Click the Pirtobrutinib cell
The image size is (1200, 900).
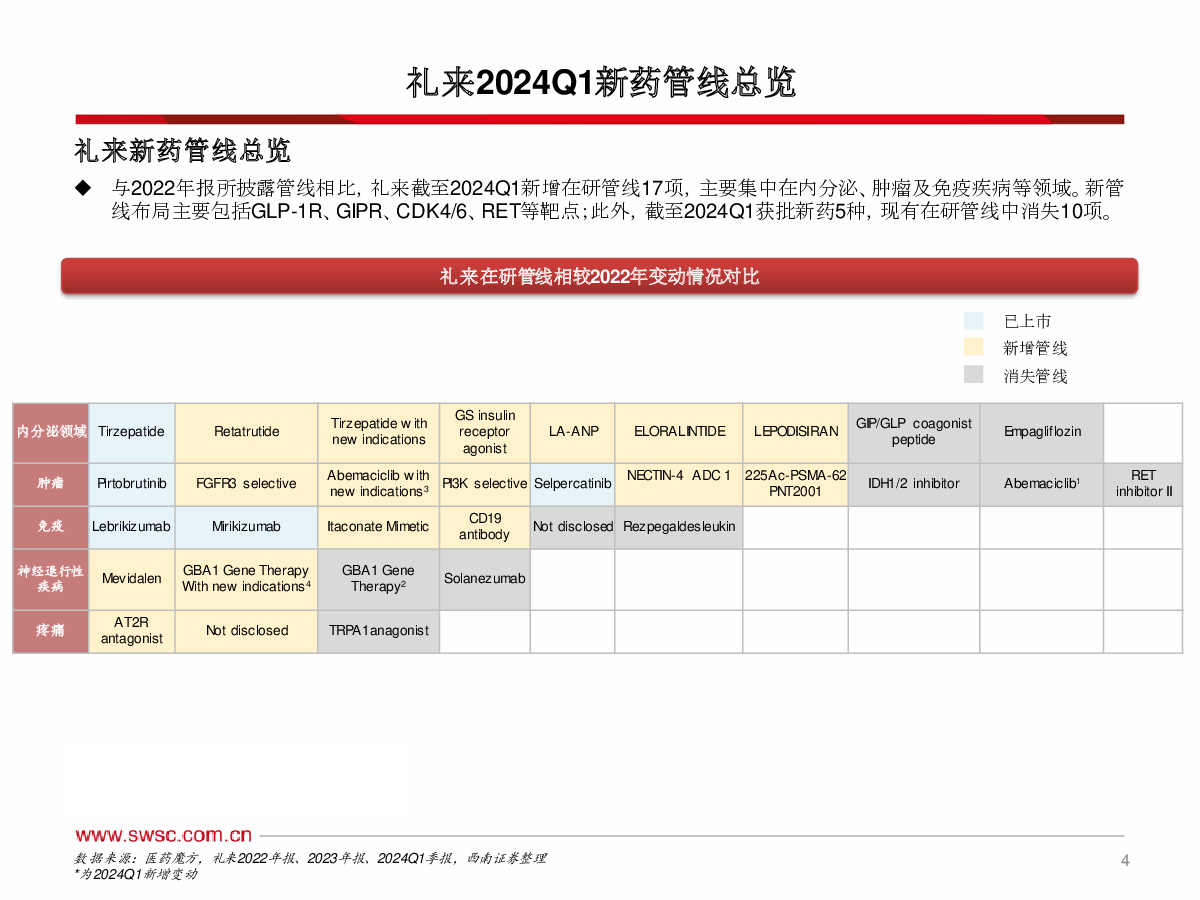pos(132,484)
